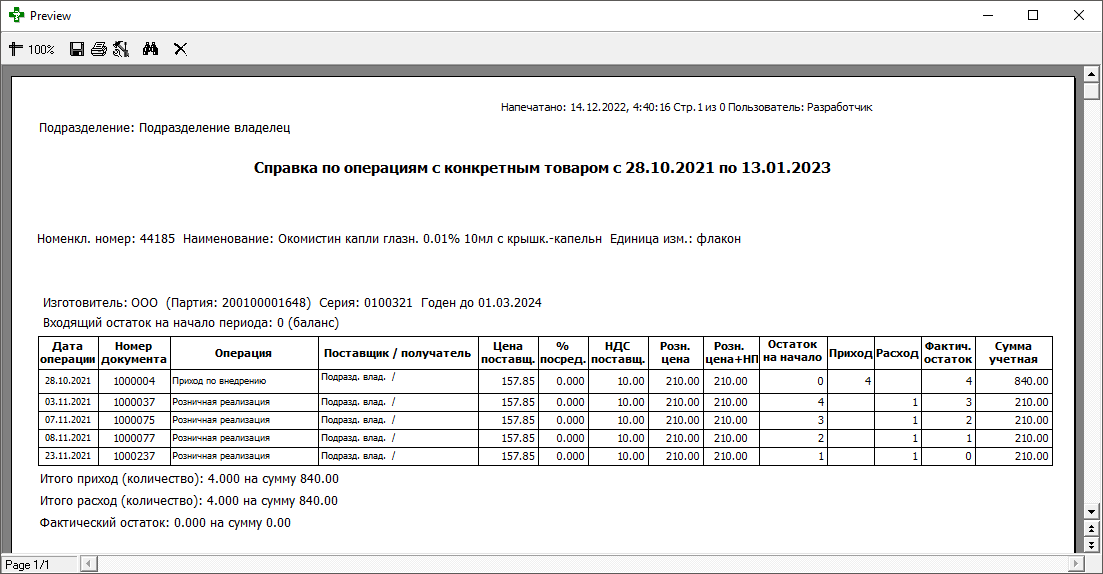Print the report with printer icon
Screen dimensions: 1103x574
click(x=99, y=49)
